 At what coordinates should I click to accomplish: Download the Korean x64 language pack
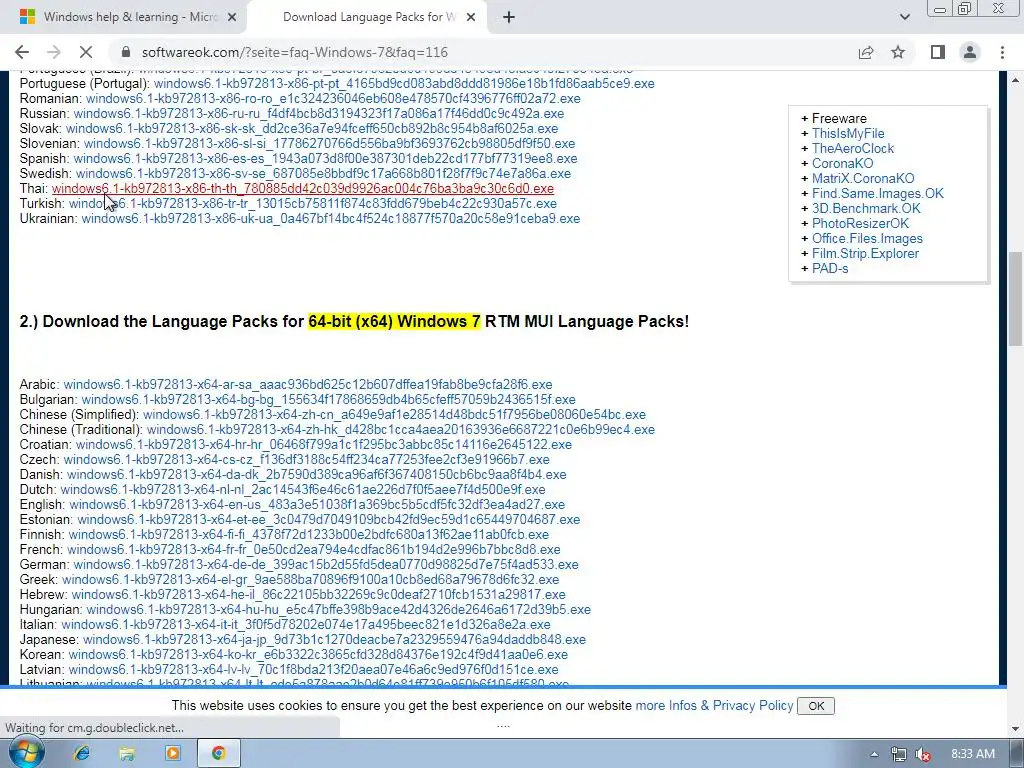click(318, 655)
